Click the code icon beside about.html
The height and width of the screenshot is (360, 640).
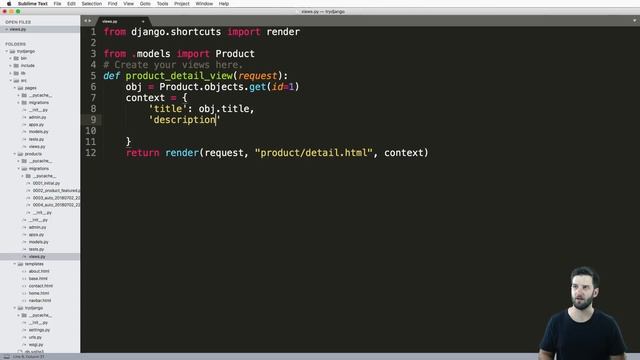point(24,271)
